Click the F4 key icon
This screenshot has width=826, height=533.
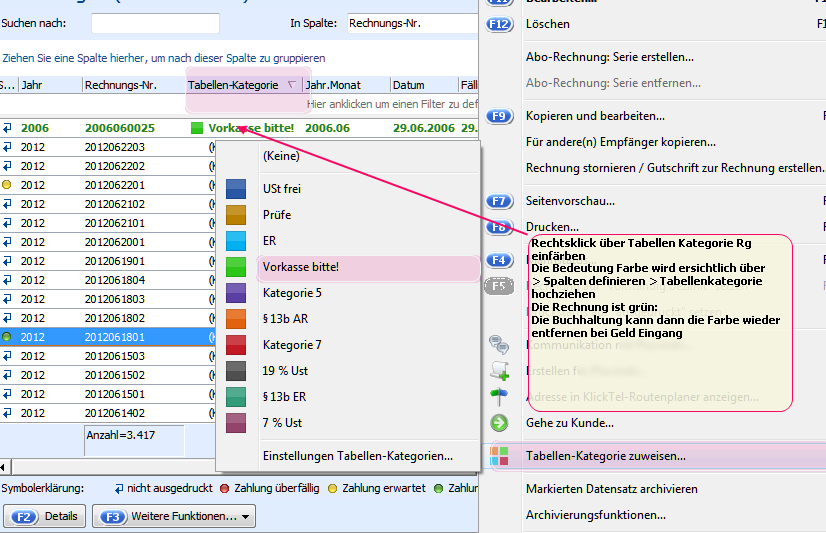click(x=499, y=260)
